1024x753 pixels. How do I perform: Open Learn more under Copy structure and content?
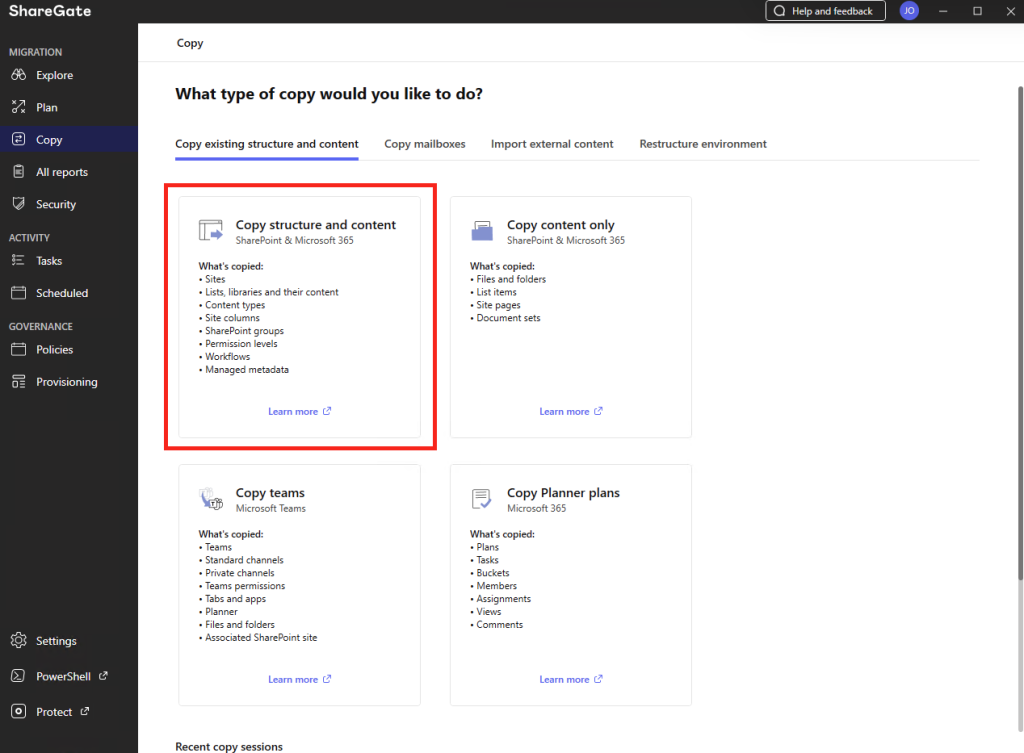coord(299,411)
